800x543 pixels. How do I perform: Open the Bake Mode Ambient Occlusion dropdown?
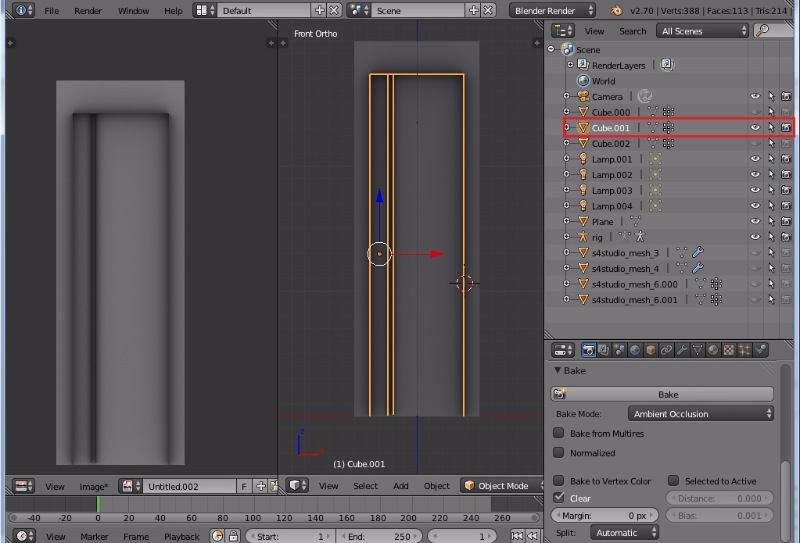pyautogui.click(x=701, y=414)
